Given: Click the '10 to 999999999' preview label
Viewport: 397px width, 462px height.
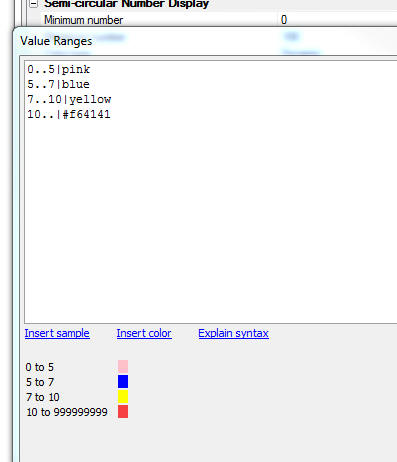Looking at the screenshot, I should point(67,412).
